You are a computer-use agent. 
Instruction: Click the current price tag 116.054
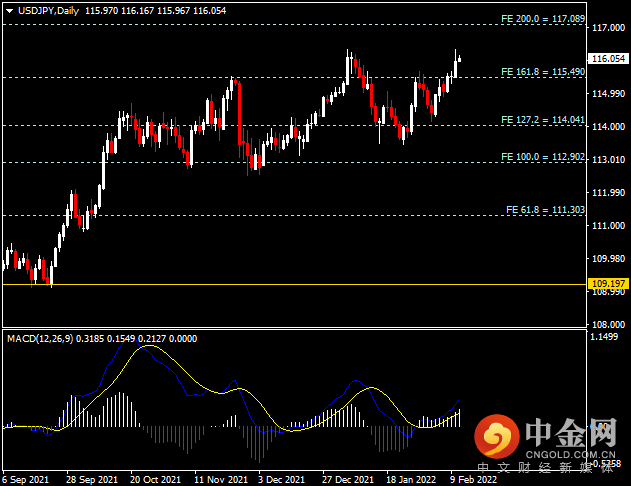click(x=608, y=59)
